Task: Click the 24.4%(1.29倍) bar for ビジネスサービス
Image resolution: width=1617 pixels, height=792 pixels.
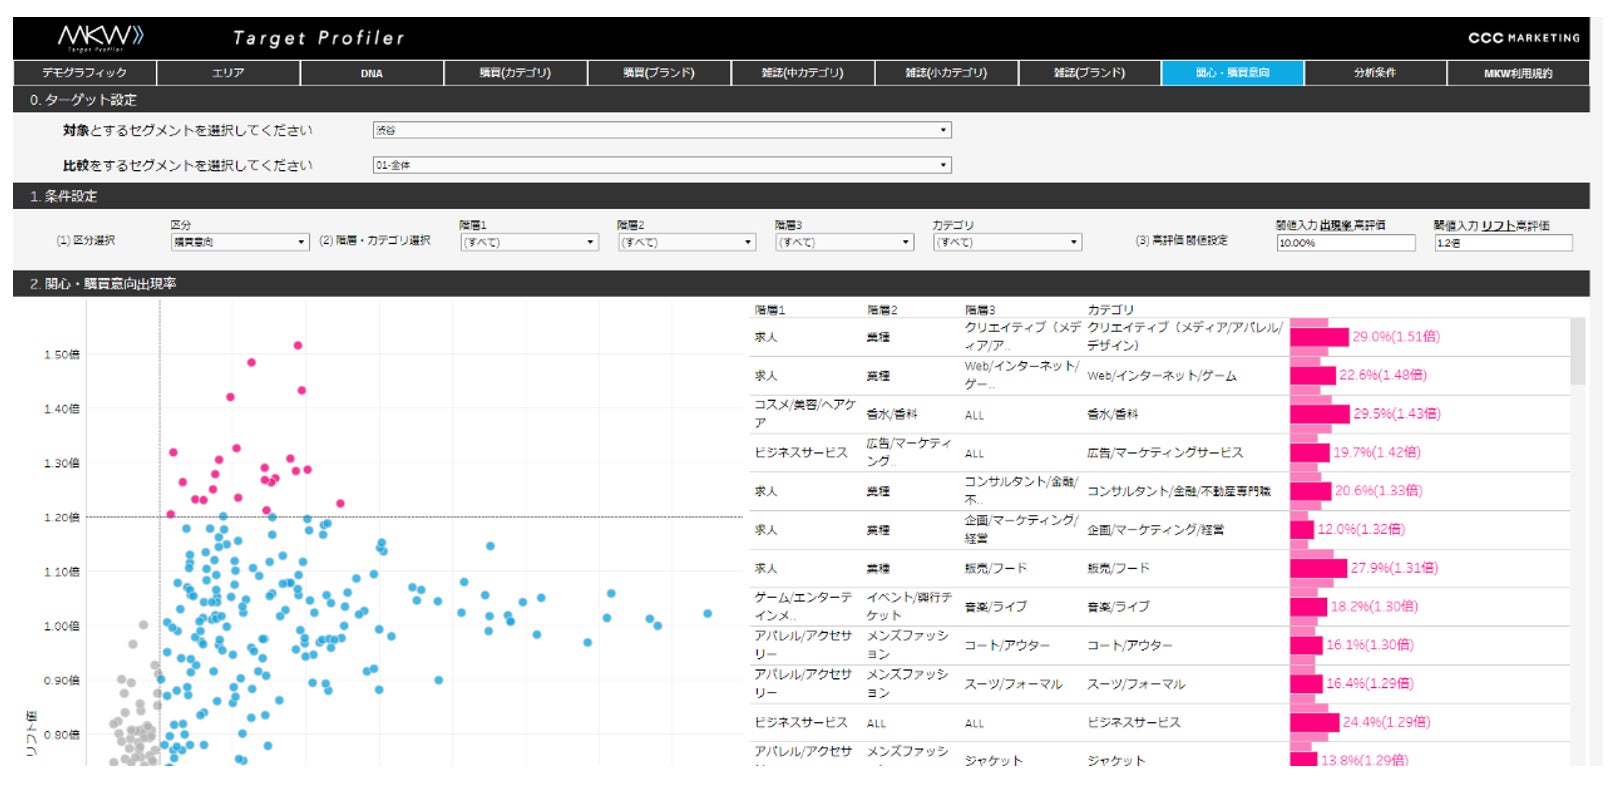Action: 1315,722
